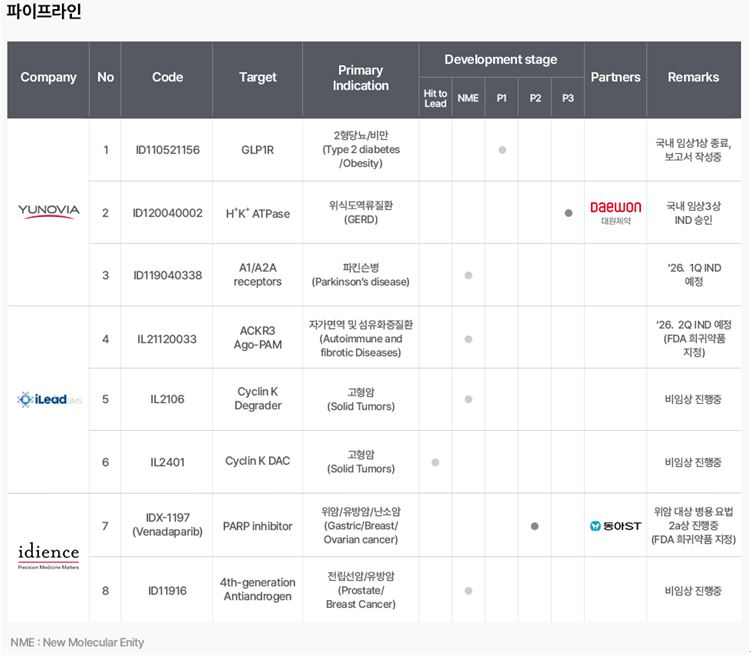Click the Remarks column header

pos(693,78)
